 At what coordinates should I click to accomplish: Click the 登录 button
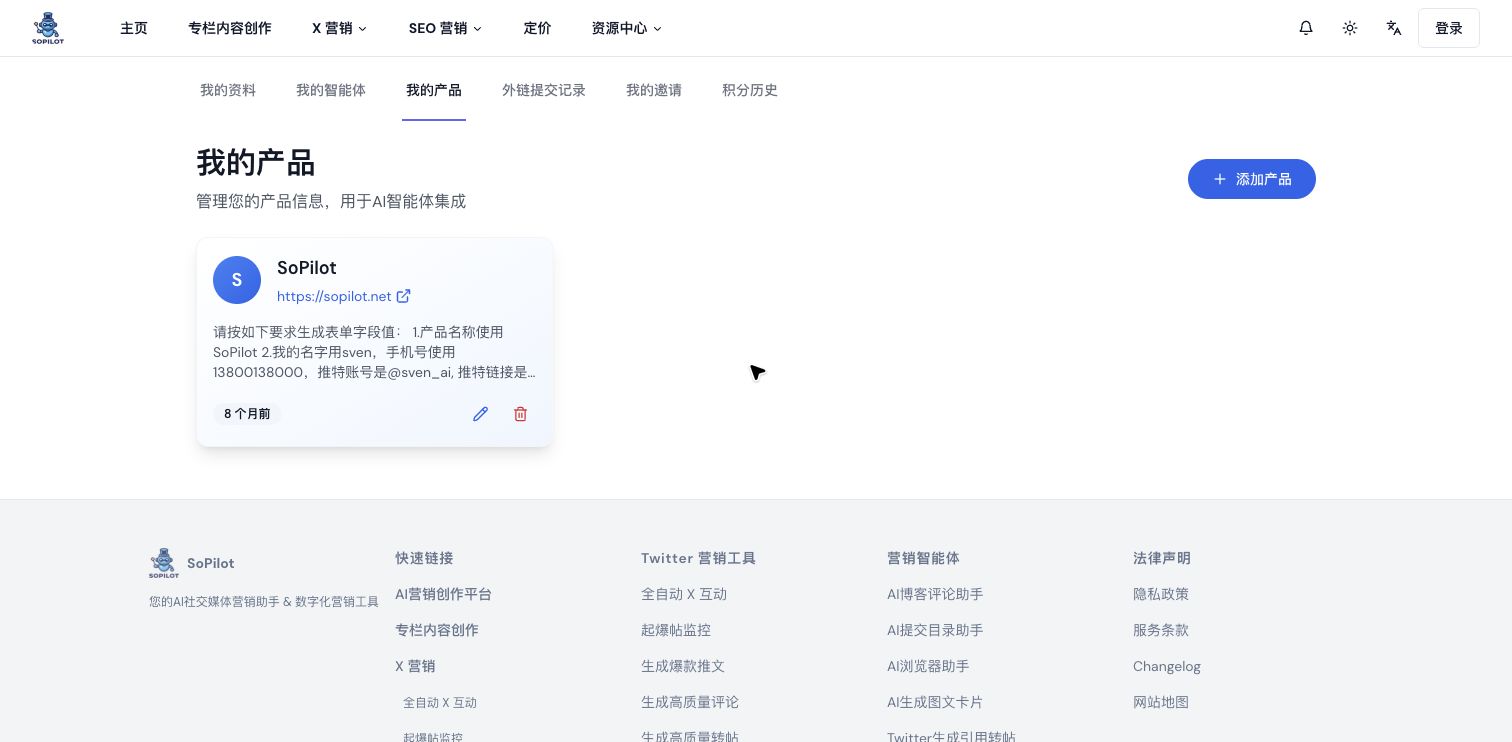click(1449, 28)
